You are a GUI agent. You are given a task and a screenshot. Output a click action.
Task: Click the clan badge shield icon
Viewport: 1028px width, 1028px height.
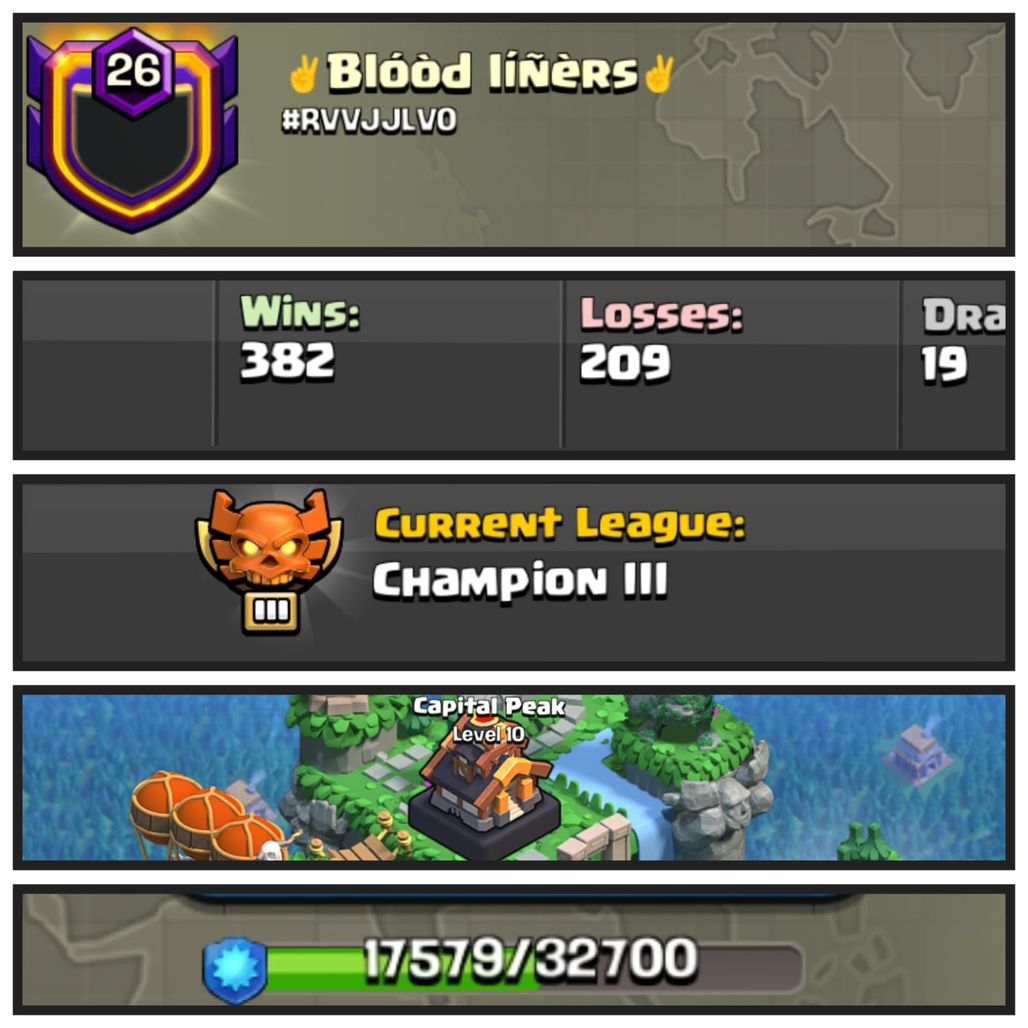tap(132, 131)
